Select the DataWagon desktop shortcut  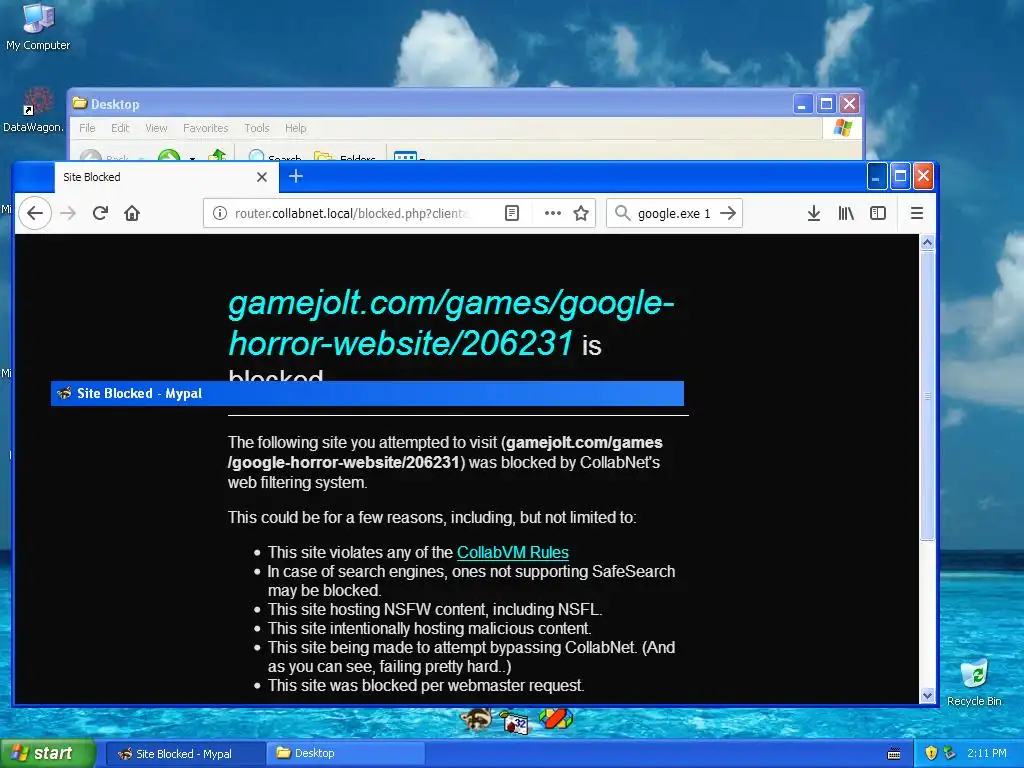pos(34,110)
